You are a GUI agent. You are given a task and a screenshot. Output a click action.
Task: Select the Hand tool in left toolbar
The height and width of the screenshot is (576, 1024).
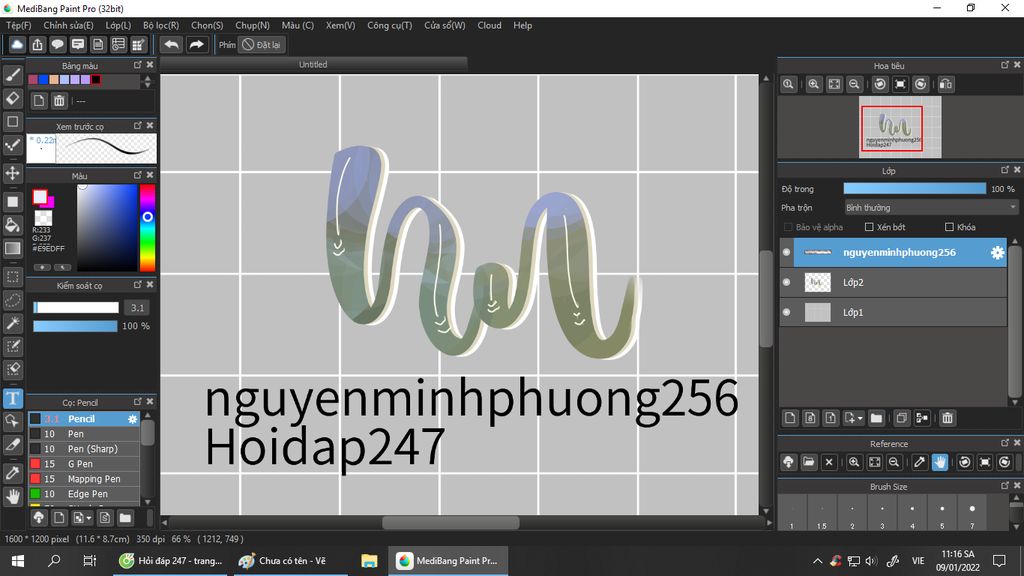(x=12, y=497)
